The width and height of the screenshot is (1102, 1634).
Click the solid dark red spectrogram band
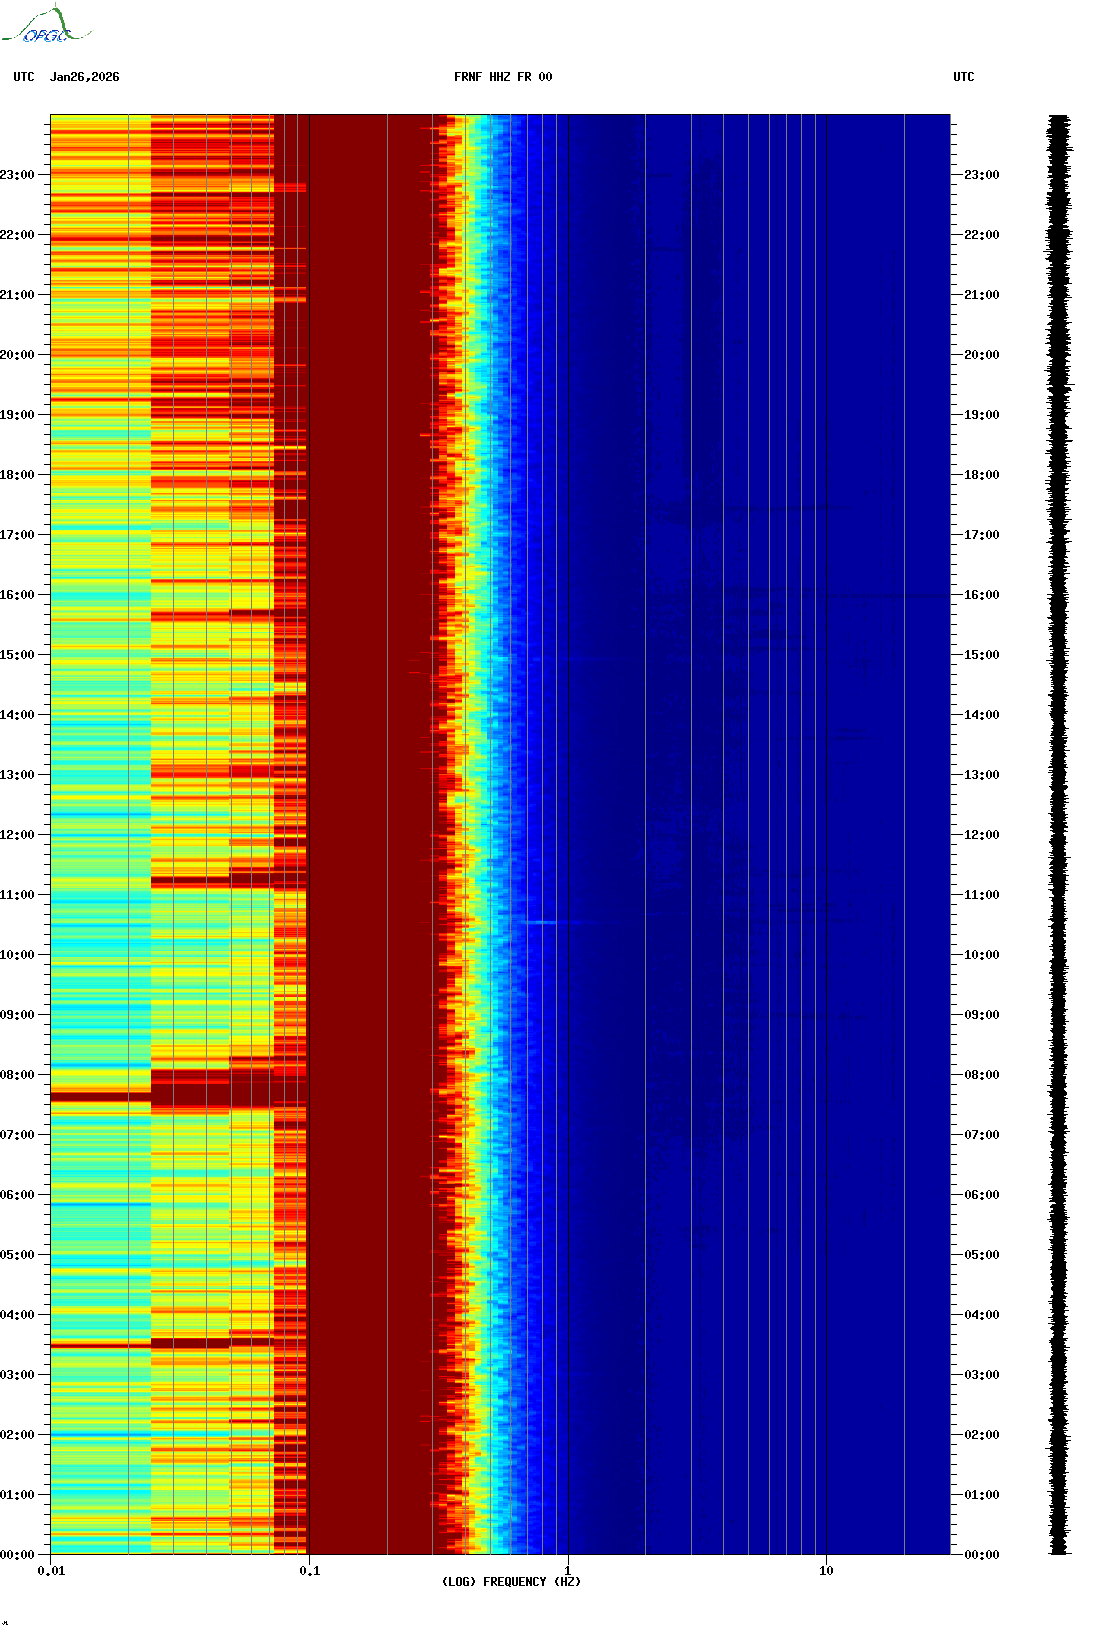pos(370,835)
